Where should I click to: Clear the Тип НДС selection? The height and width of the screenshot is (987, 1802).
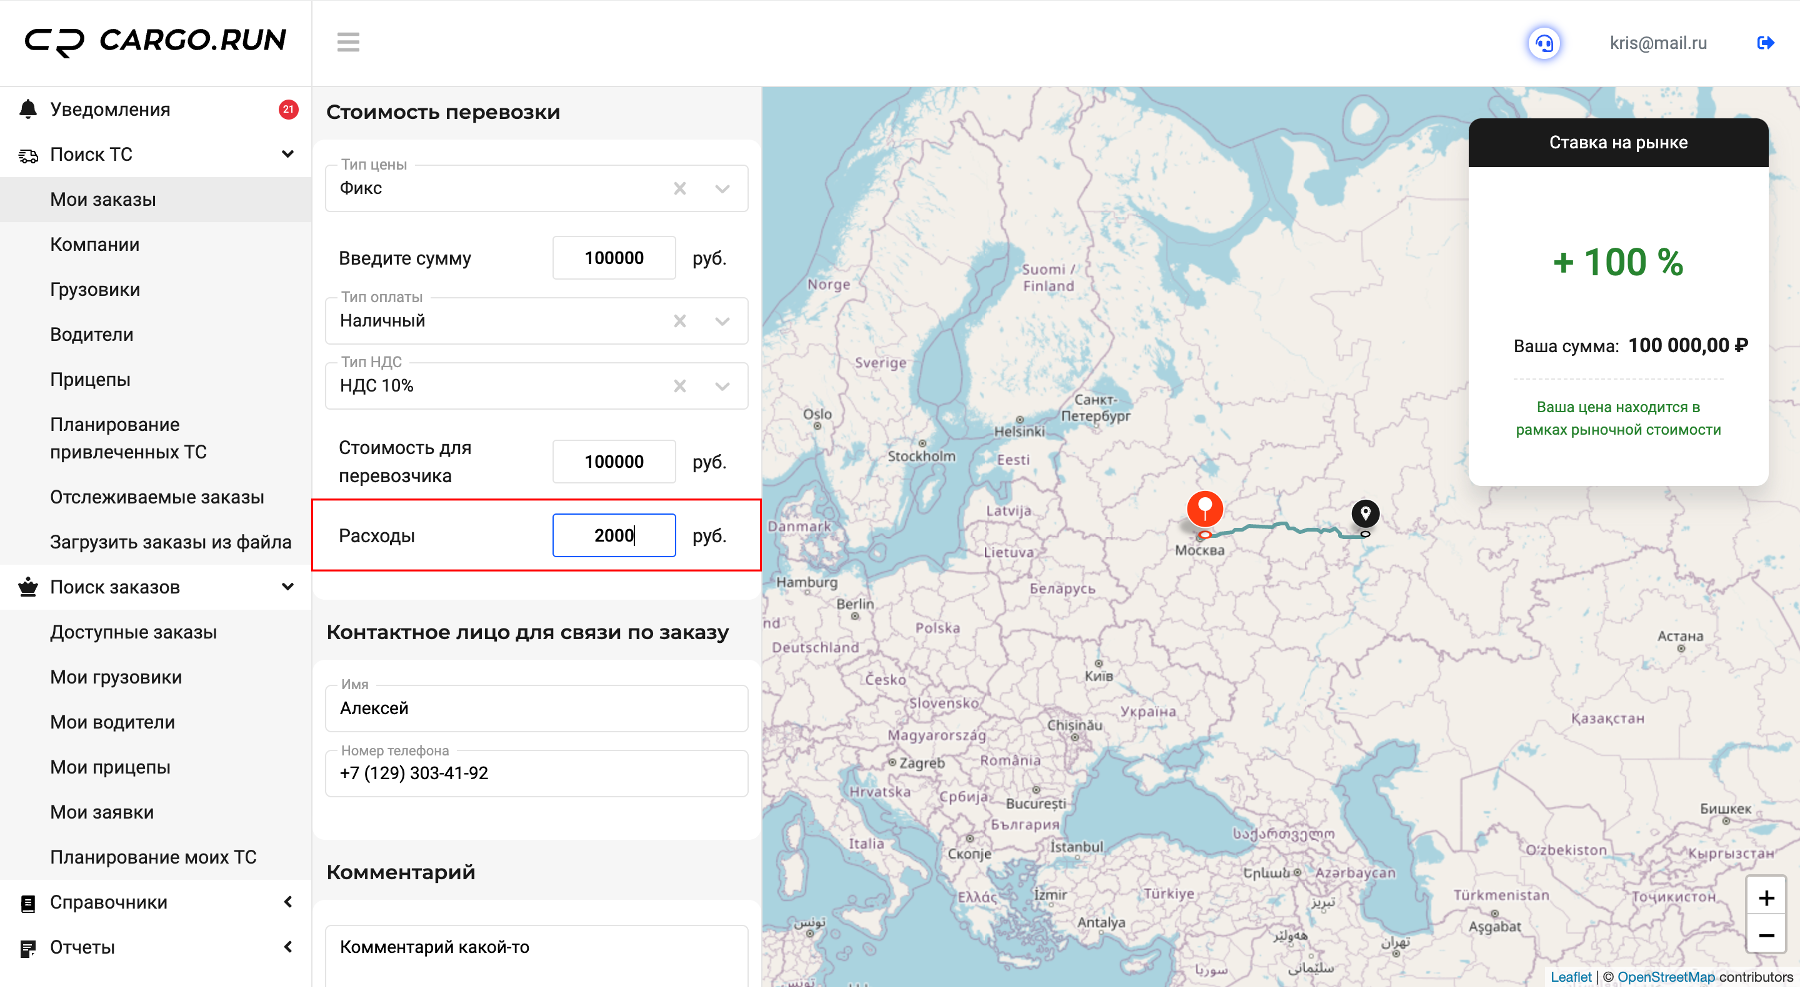(x=680, y=386)
